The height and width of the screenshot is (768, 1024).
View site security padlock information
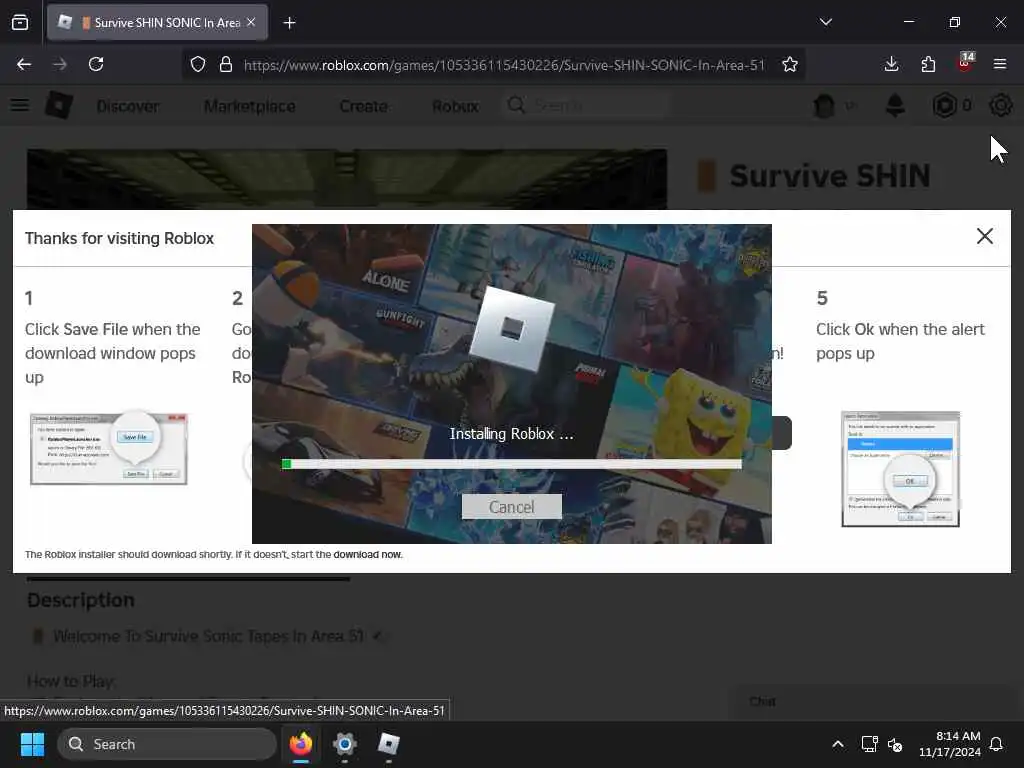[226, 65]
